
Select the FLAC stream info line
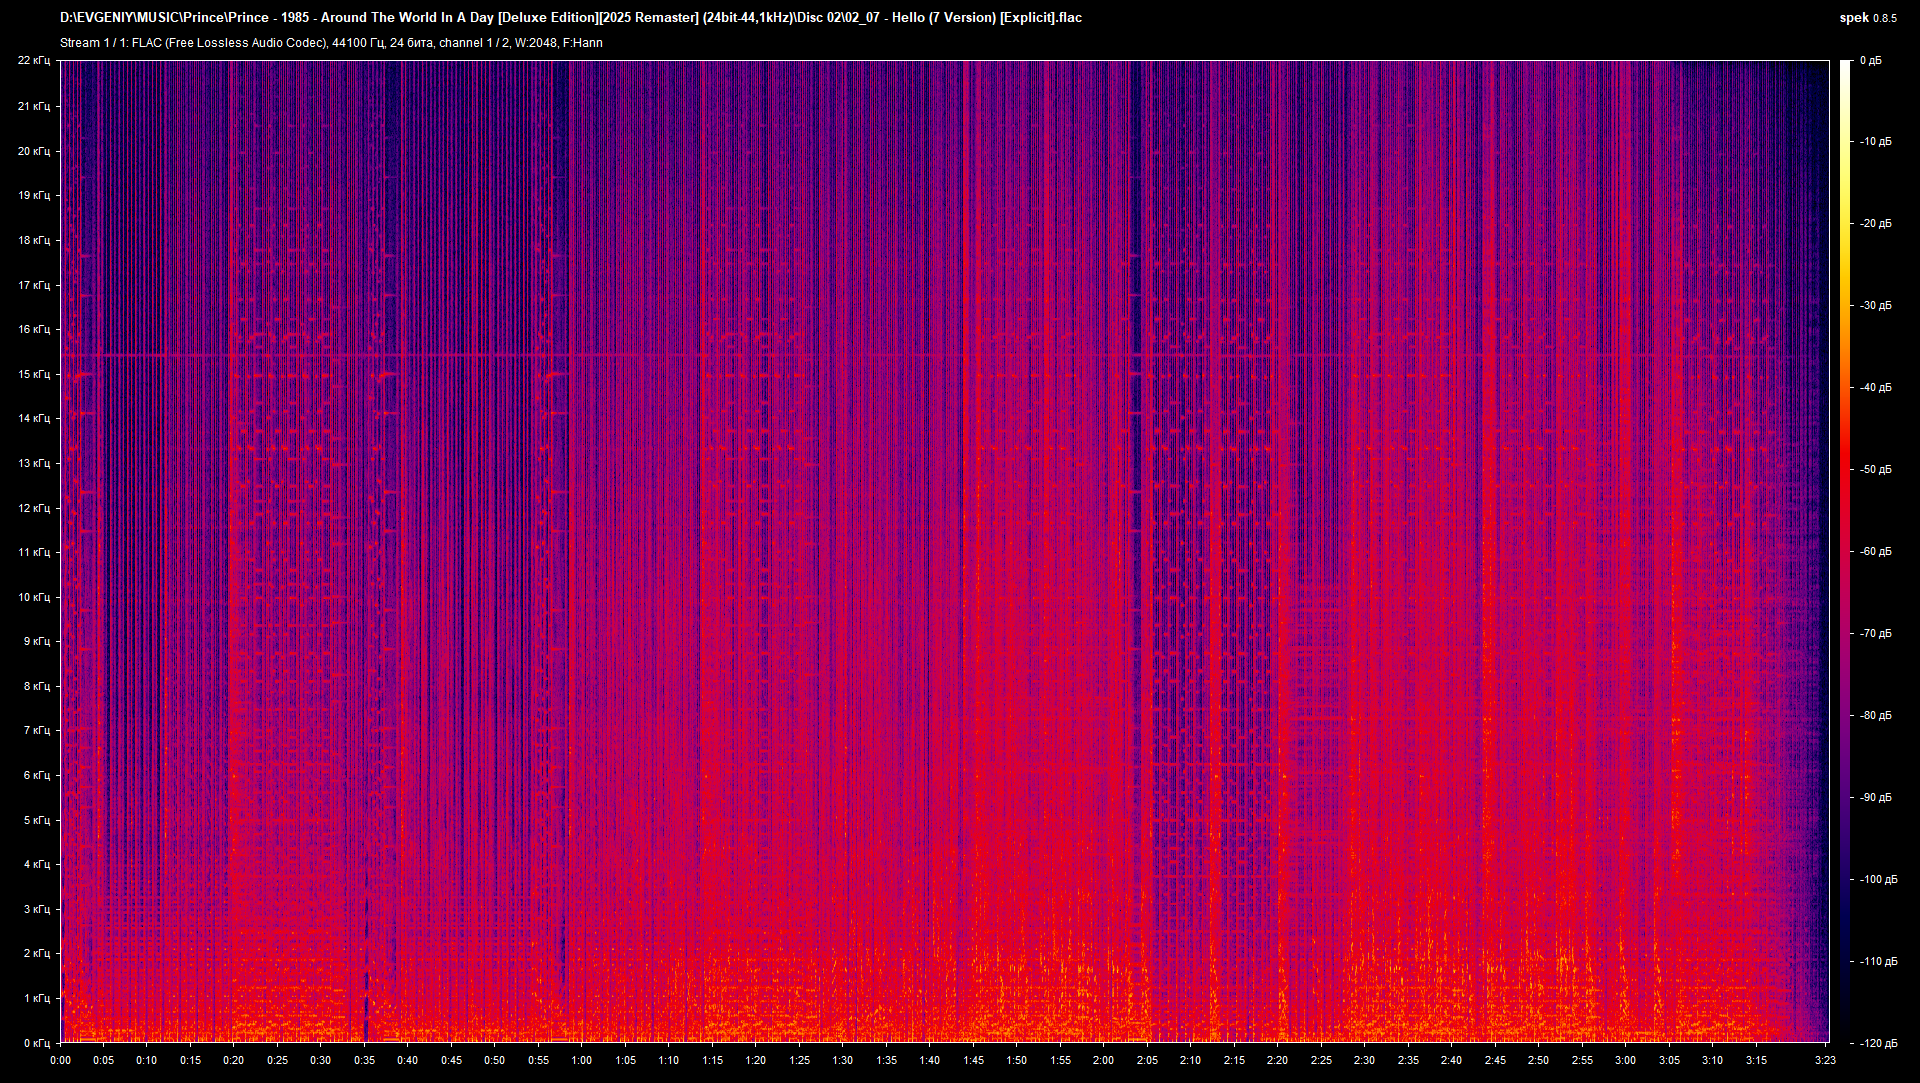330,42
